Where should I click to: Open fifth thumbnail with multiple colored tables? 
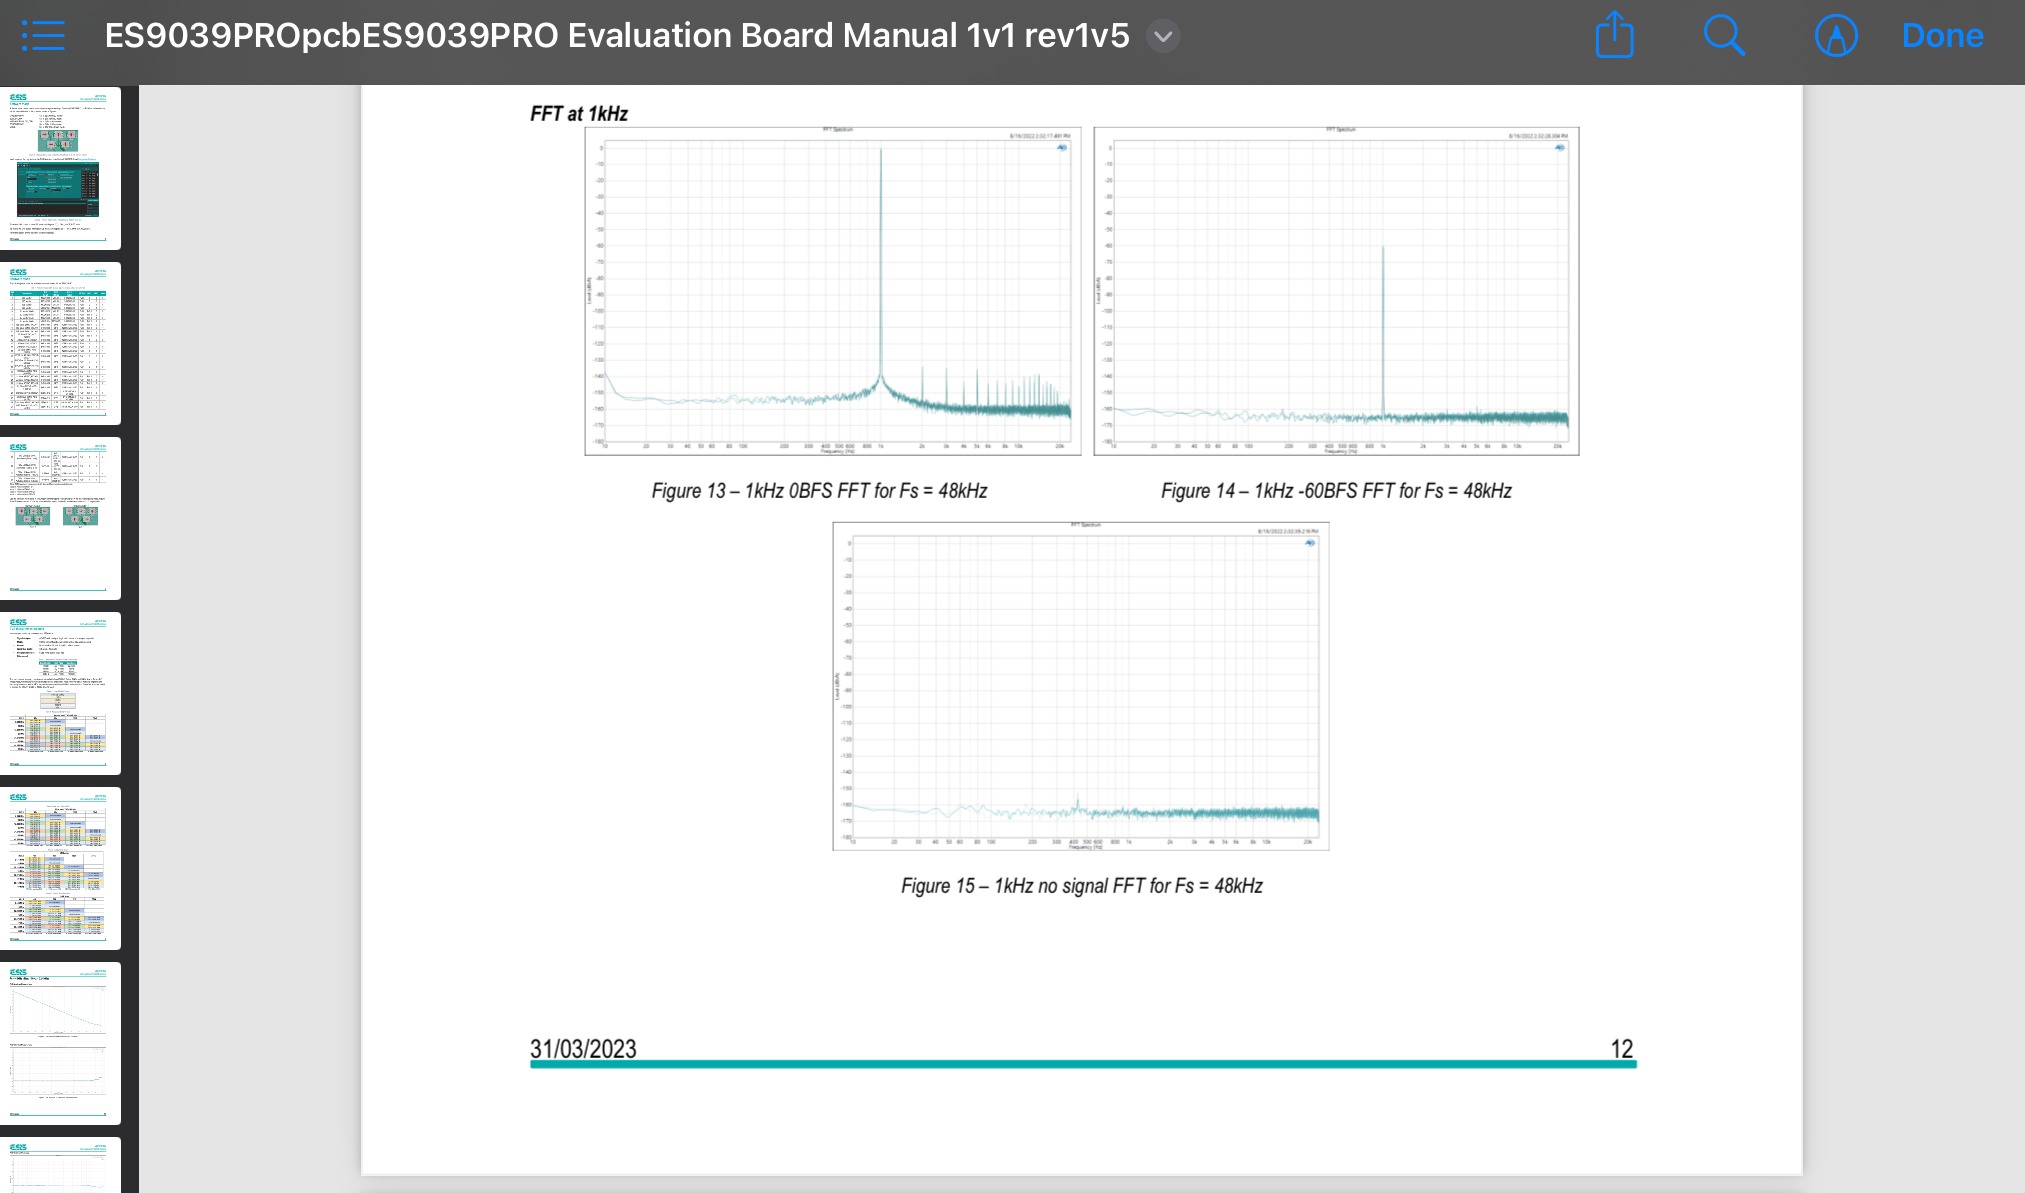[59, 868]
